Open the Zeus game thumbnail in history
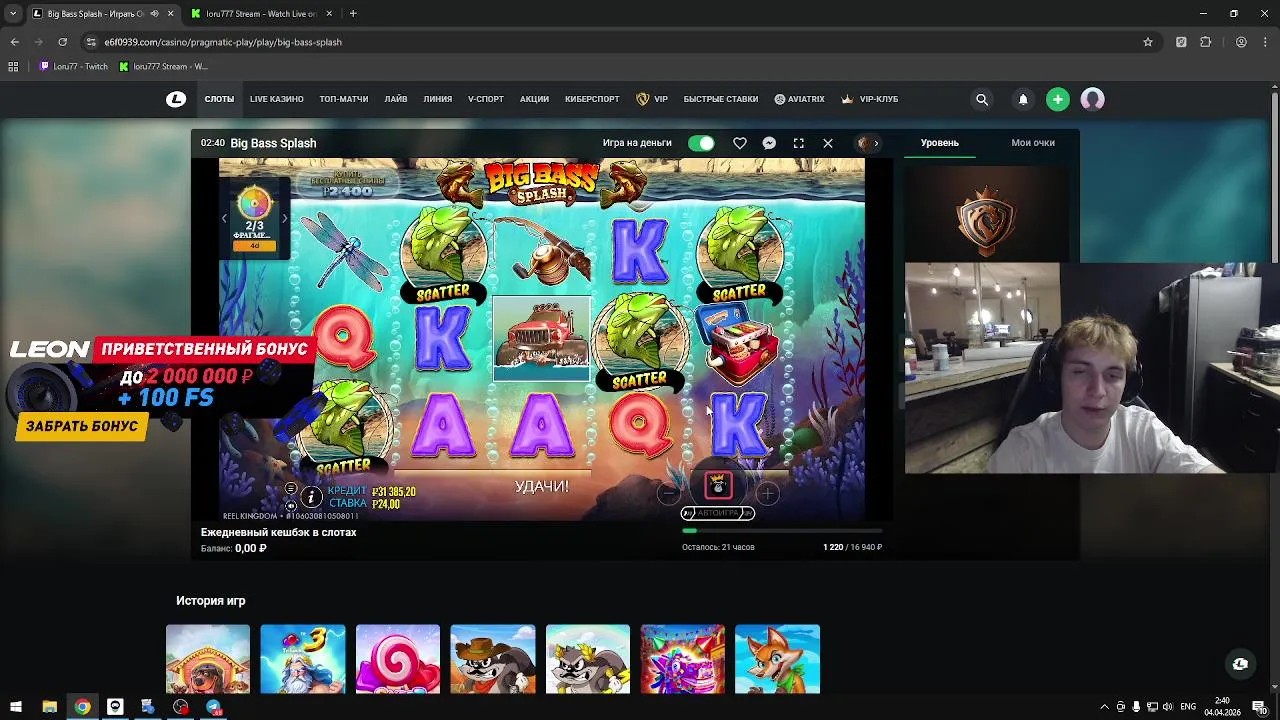 pyautogui.click(x=303, y=659)
